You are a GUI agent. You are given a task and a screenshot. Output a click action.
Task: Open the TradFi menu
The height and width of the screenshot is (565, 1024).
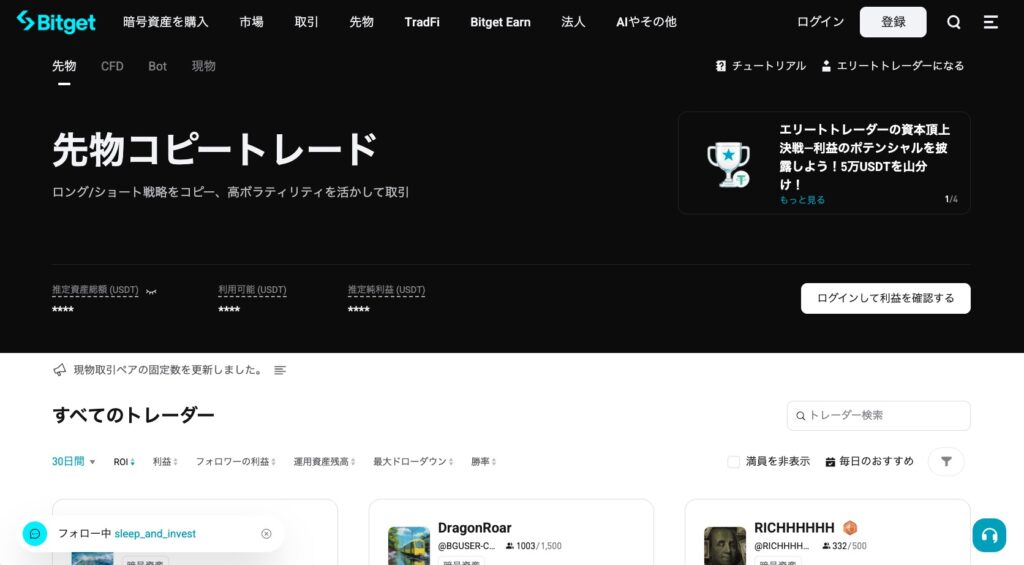click(422, 22)
